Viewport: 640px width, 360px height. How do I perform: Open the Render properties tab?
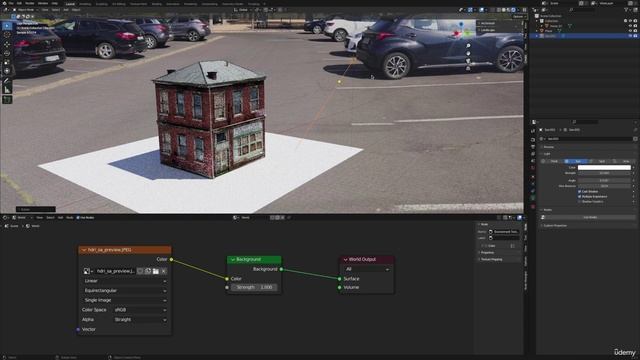coord(533,139)
